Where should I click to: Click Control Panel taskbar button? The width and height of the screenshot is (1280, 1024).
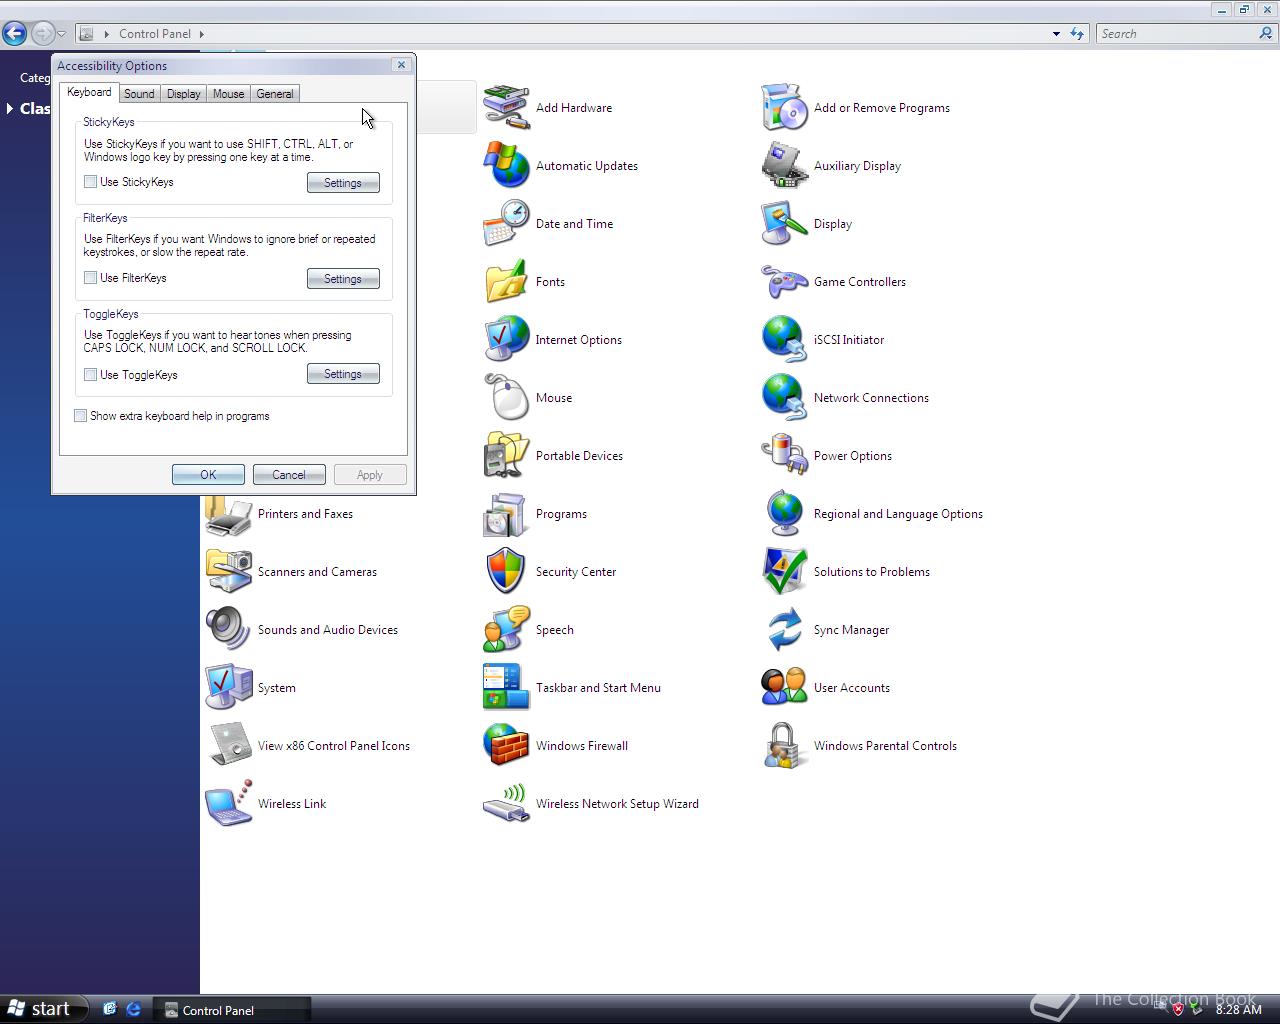click(x=233, y=1010)
